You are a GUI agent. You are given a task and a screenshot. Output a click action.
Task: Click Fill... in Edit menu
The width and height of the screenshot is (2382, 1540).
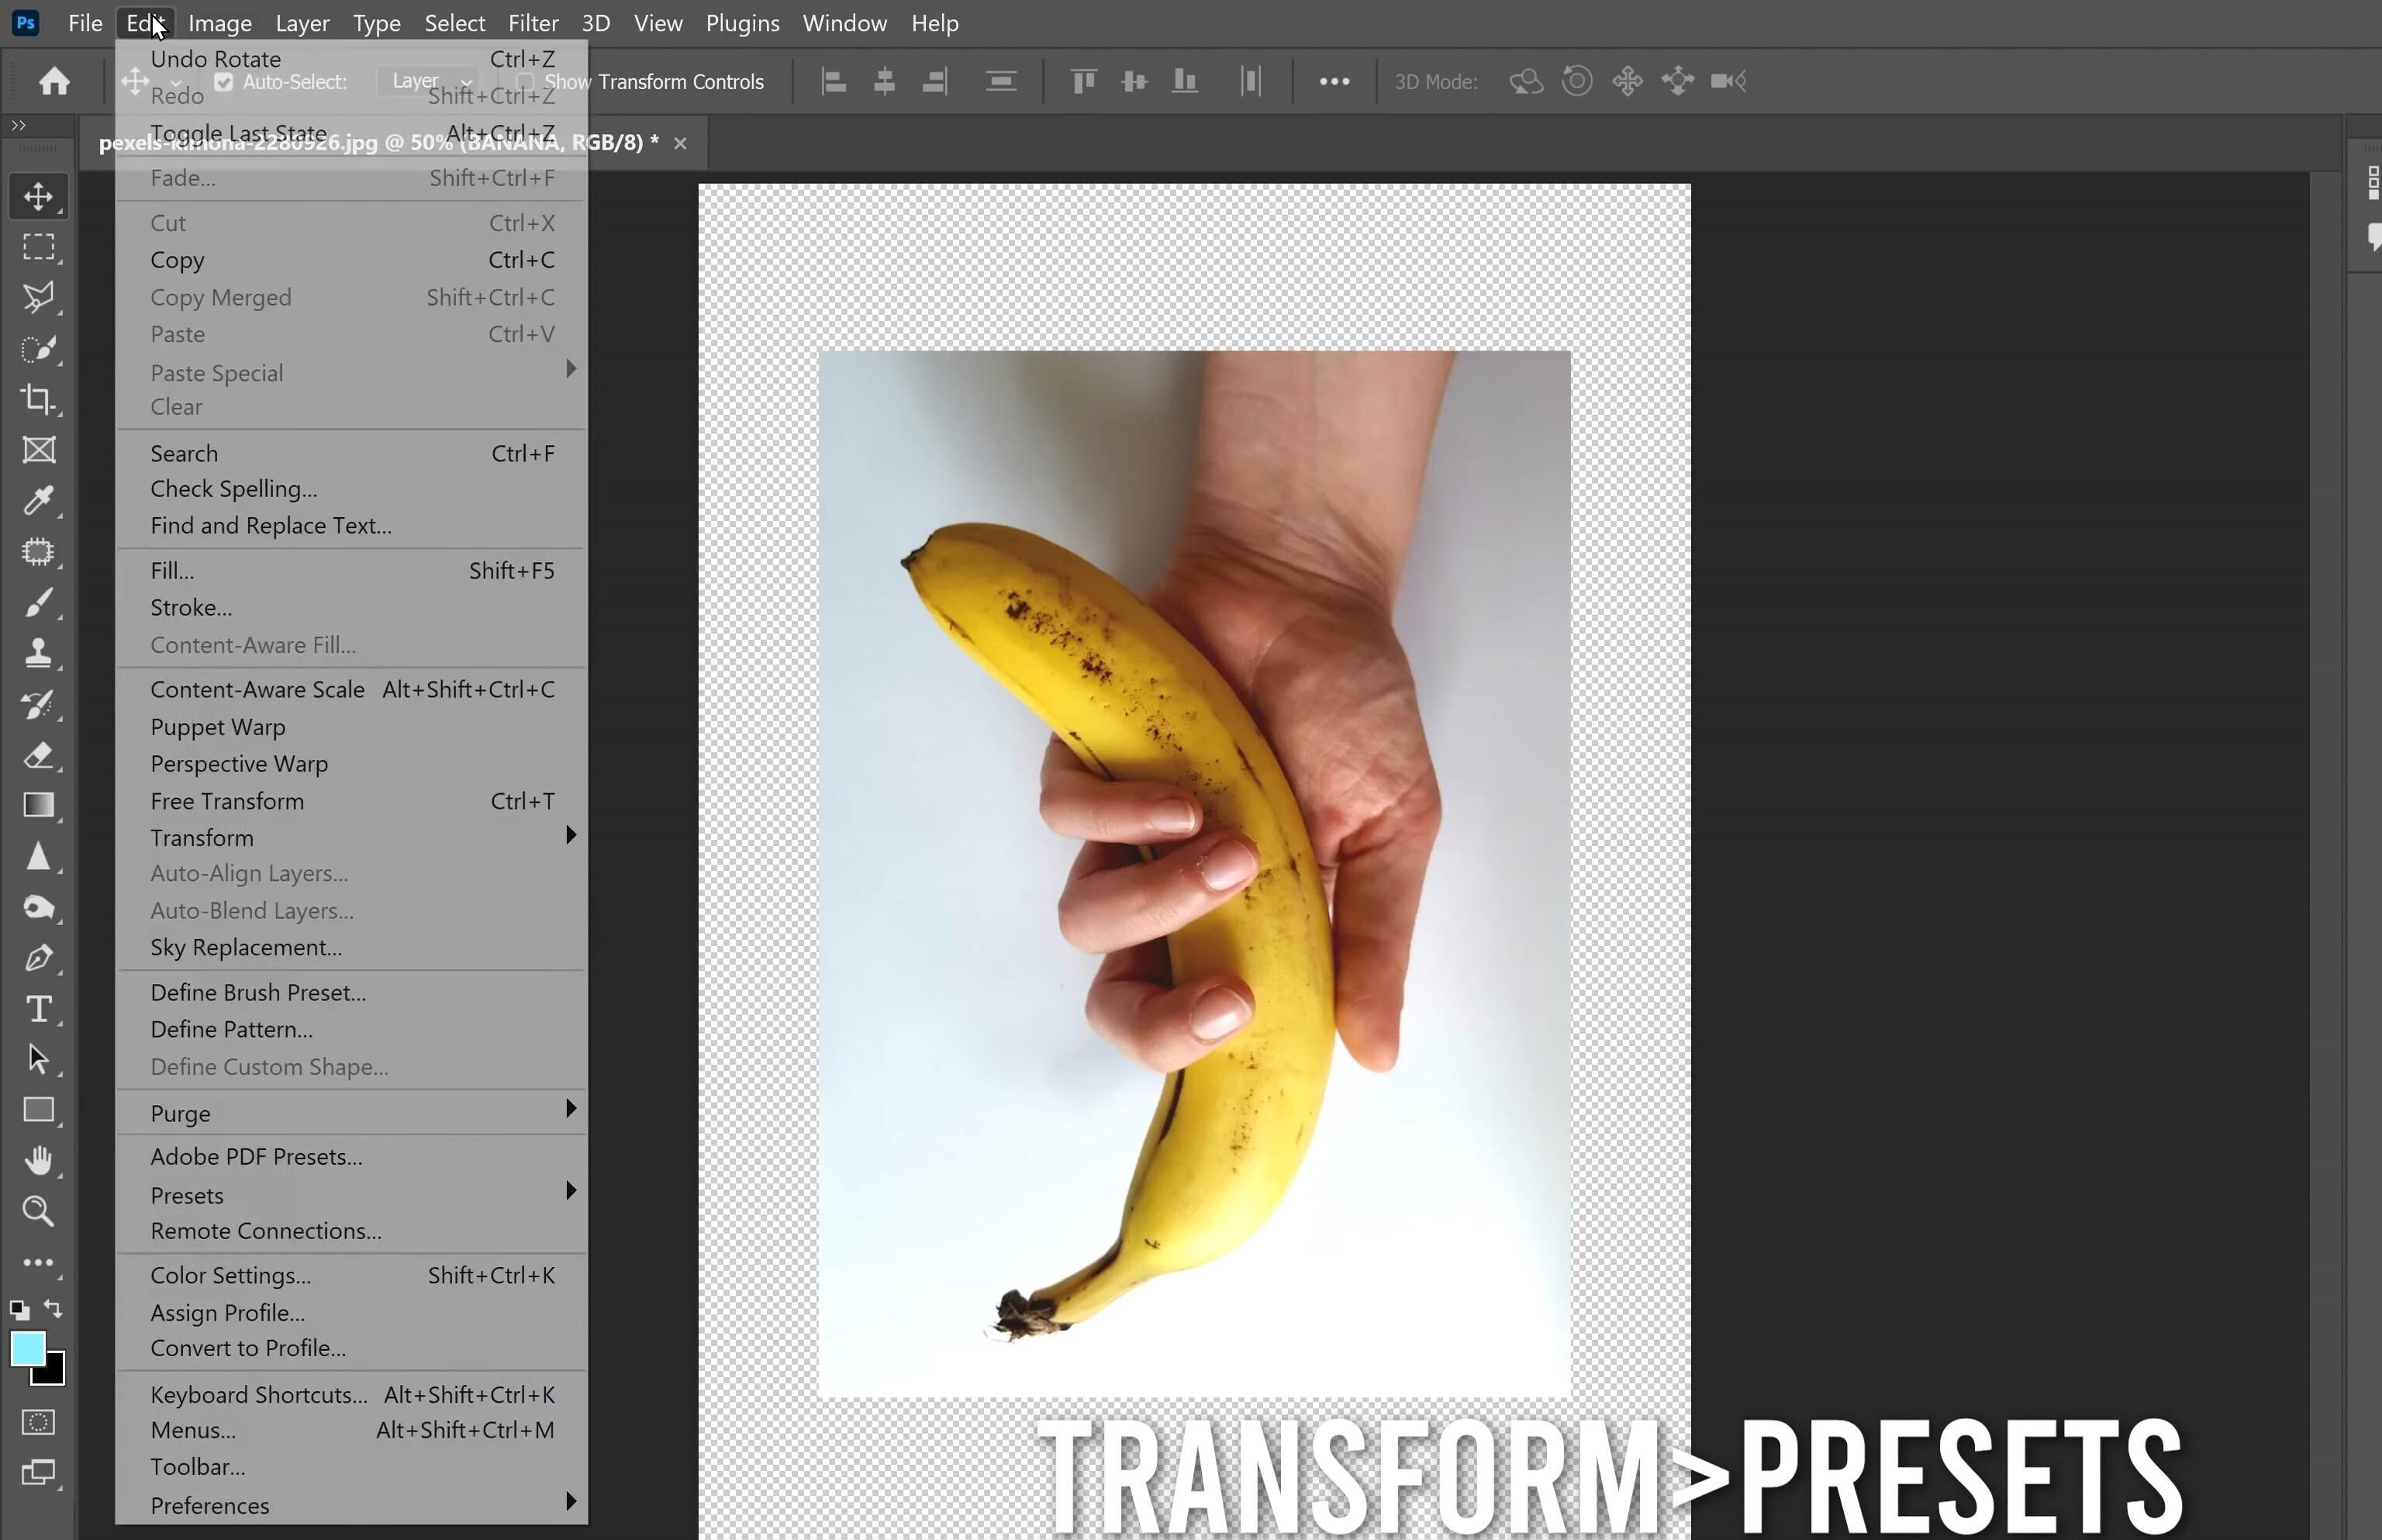point(350,570)
